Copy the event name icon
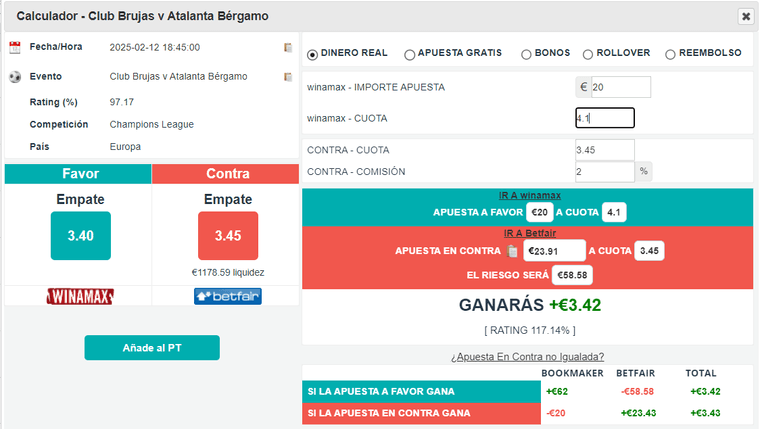Image resolution: width=760 pixels, height=429 pixels. (288, 77)
